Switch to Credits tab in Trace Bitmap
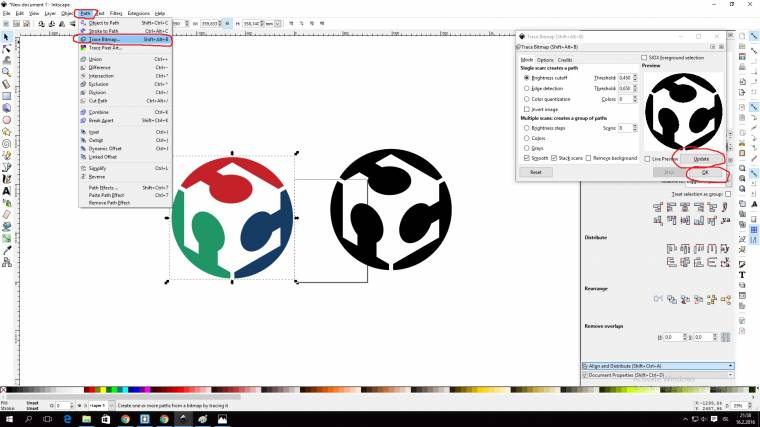 click(x=565, y=60)
